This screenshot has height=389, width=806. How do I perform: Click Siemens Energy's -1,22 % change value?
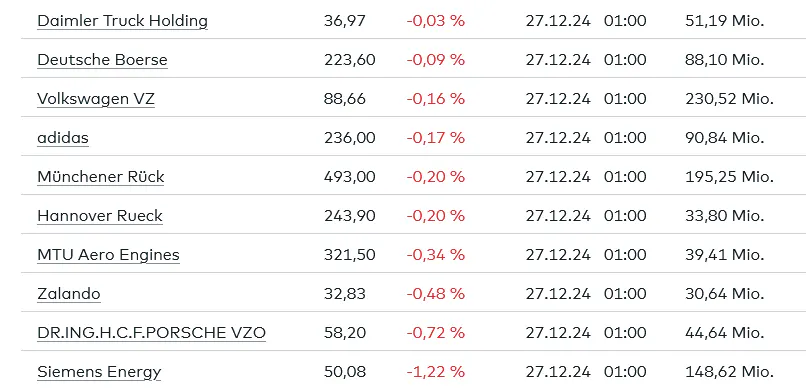(x=435, y=372)
